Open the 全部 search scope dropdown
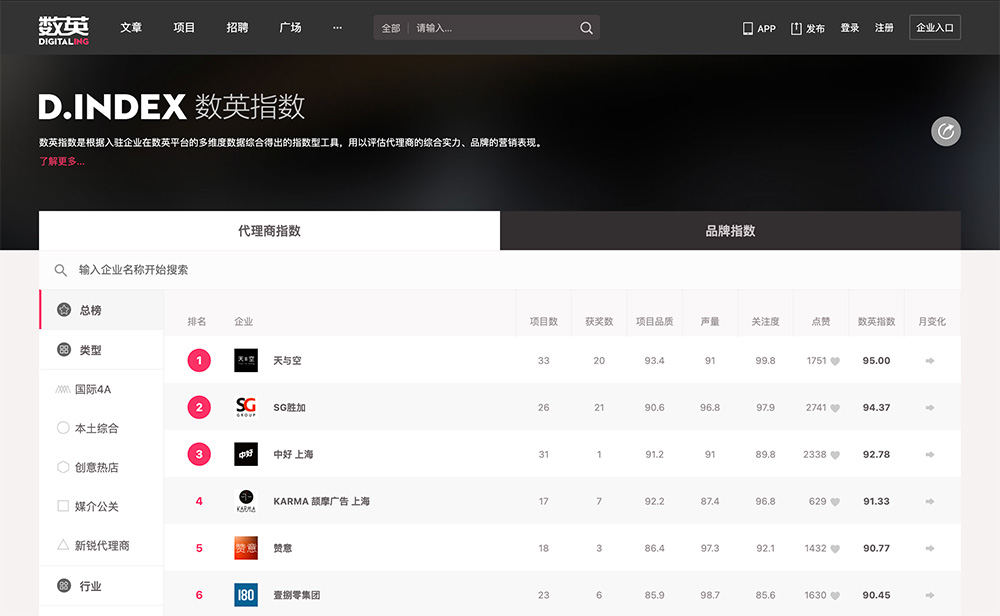The image size is (1000, 616). coord(390,28)
